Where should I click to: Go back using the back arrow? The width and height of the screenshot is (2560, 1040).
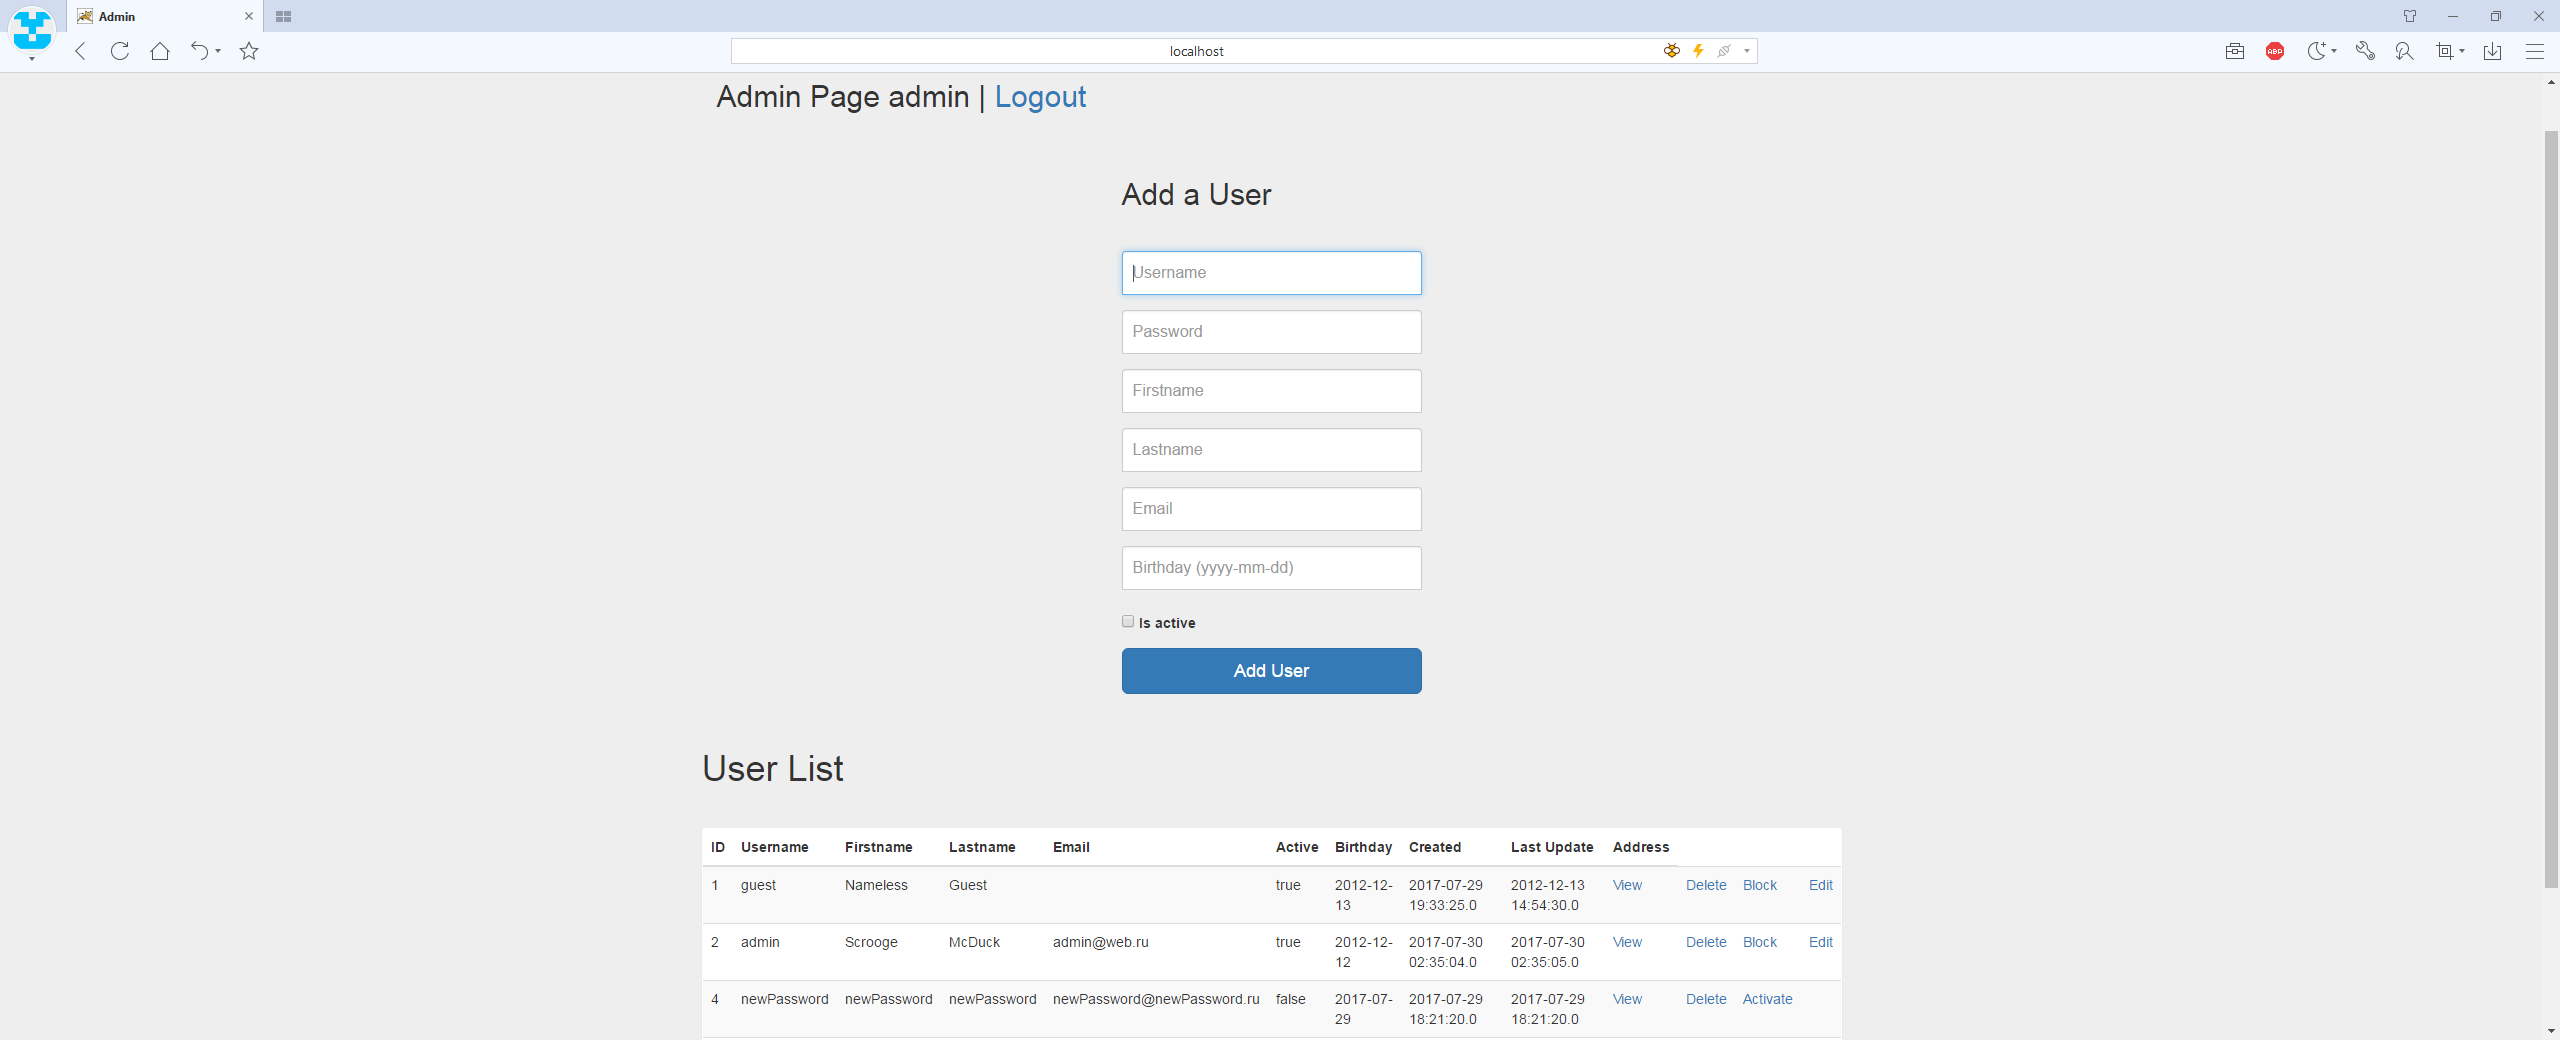pyautogui.click(x=81, y=51)
